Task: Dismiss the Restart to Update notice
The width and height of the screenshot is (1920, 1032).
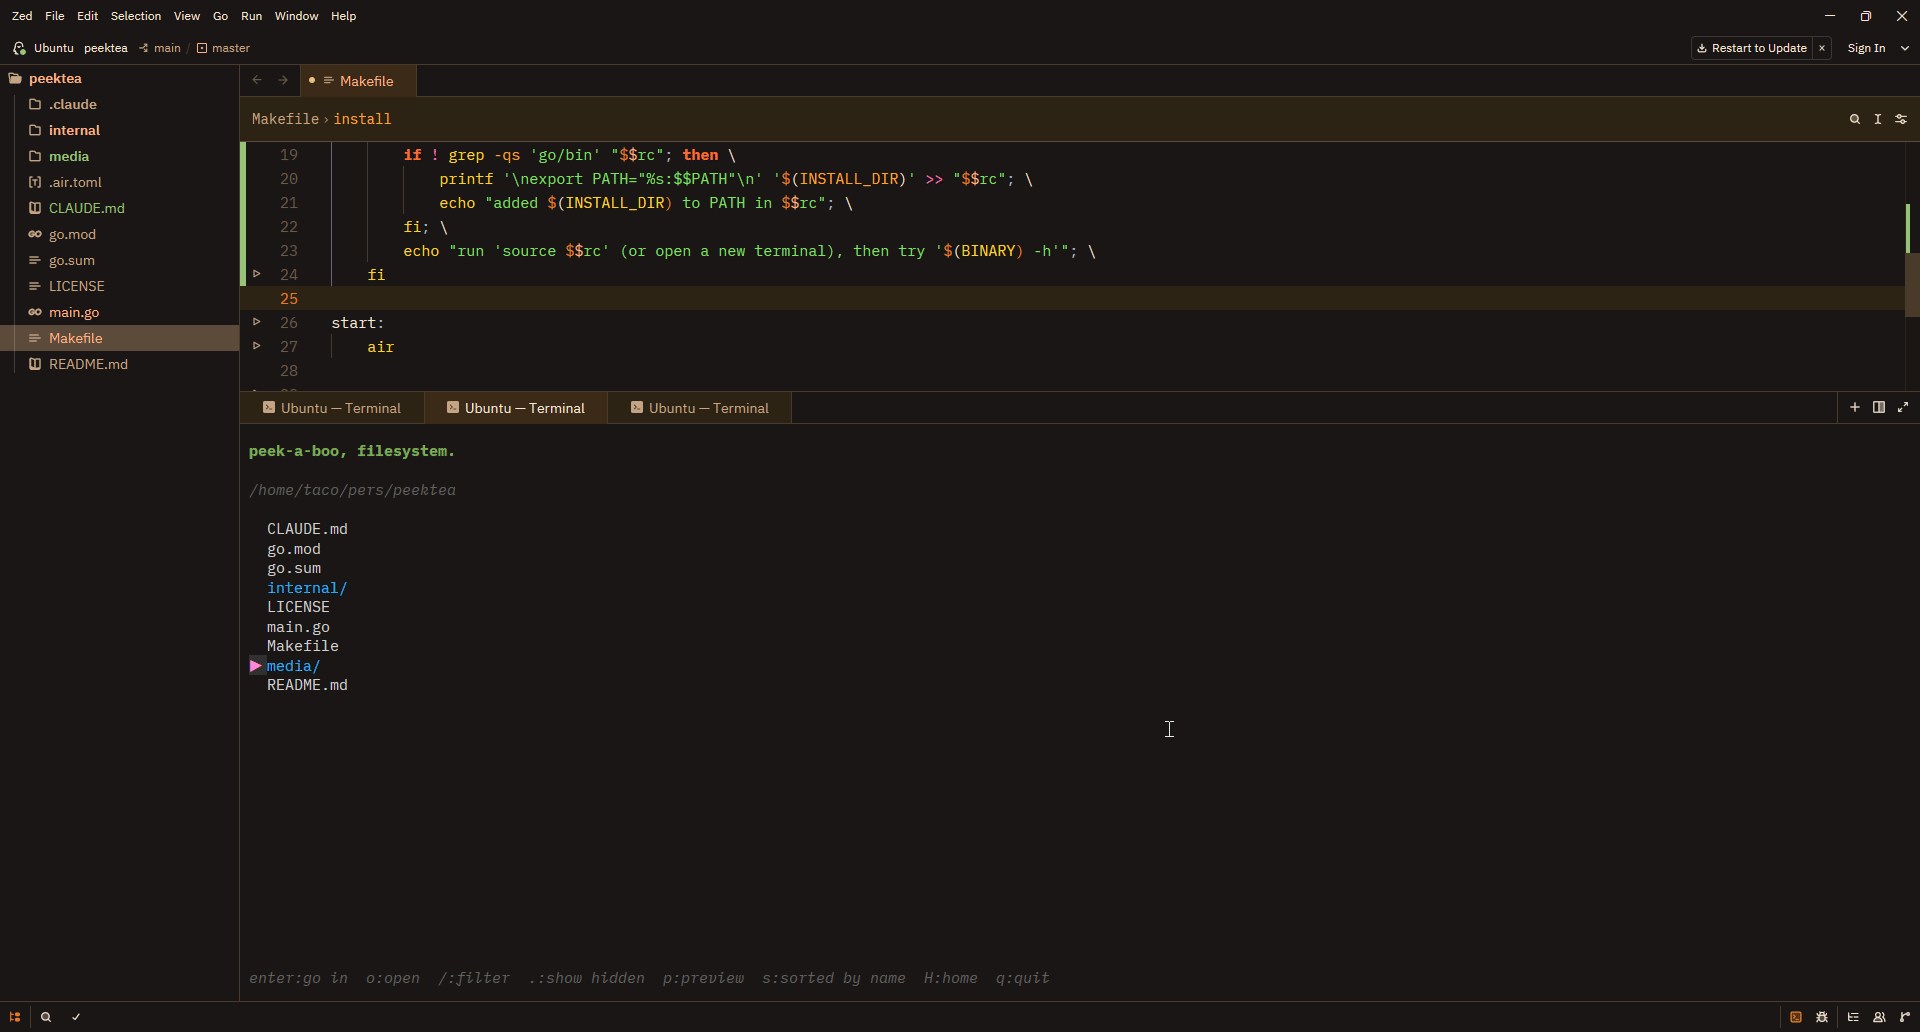Action: (x=1822, y=48)
